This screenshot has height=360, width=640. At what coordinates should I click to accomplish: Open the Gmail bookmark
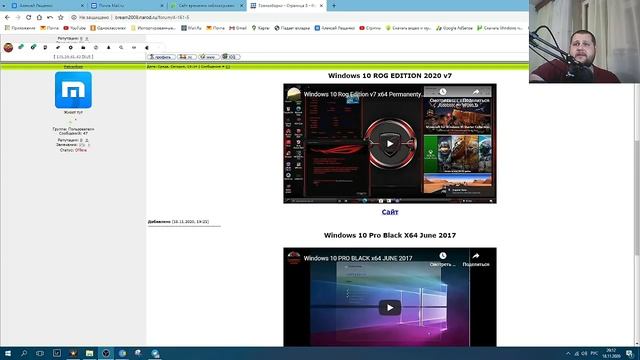click(238, 28)
